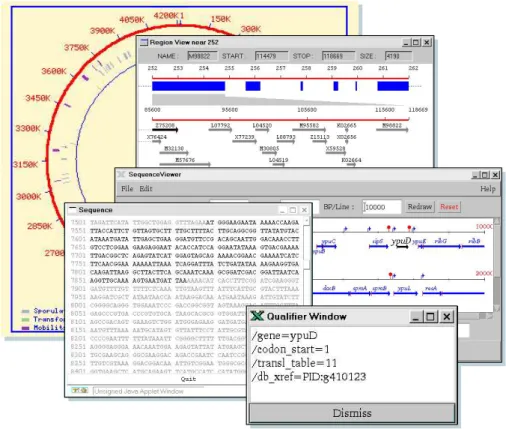Select the M95582 sequence arrow
The image size is (506, 429).
[309, 130]
